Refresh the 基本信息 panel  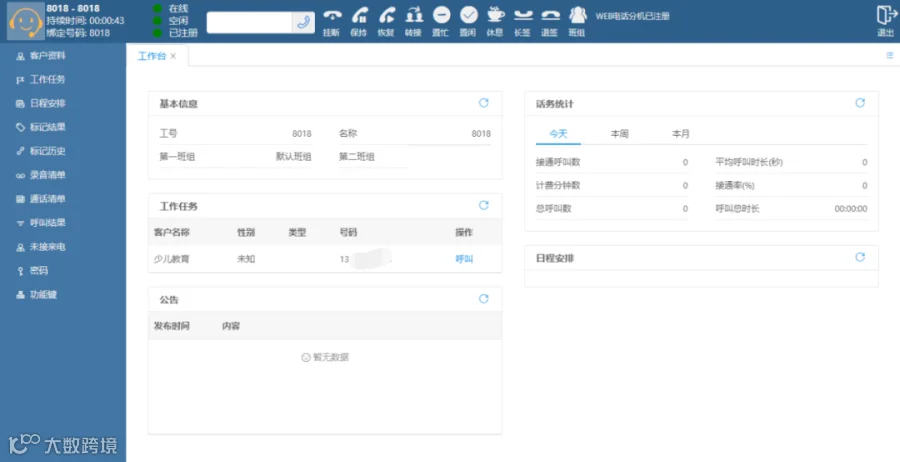point(484,103)
